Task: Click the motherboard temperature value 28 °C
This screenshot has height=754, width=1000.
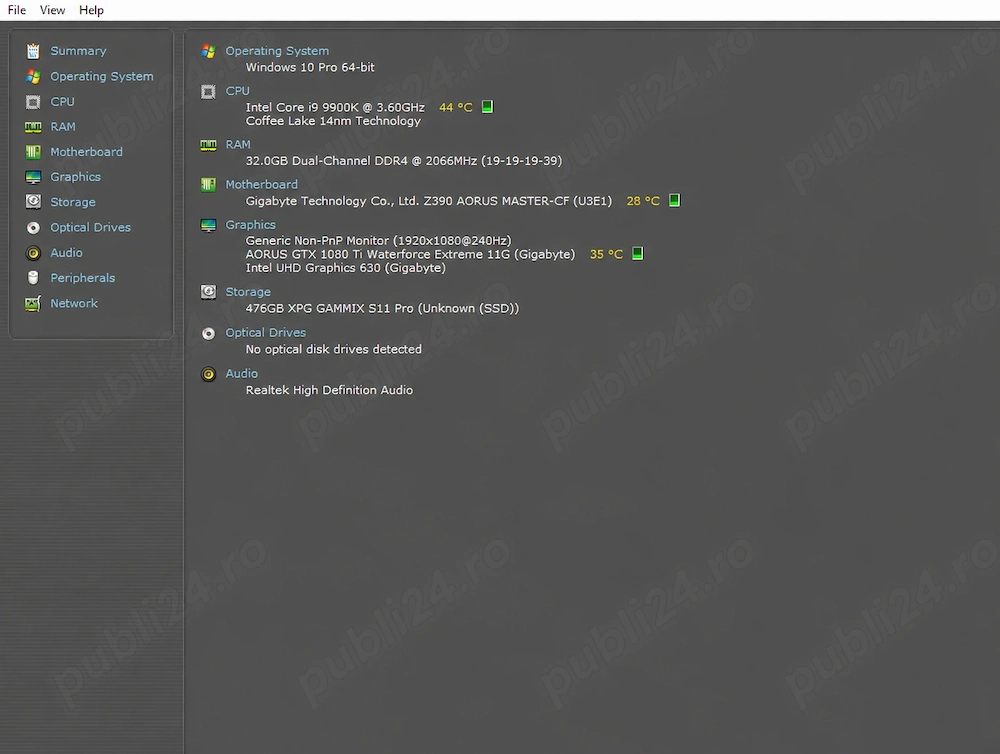Action: pyautogui.click(x=643, y=202)
